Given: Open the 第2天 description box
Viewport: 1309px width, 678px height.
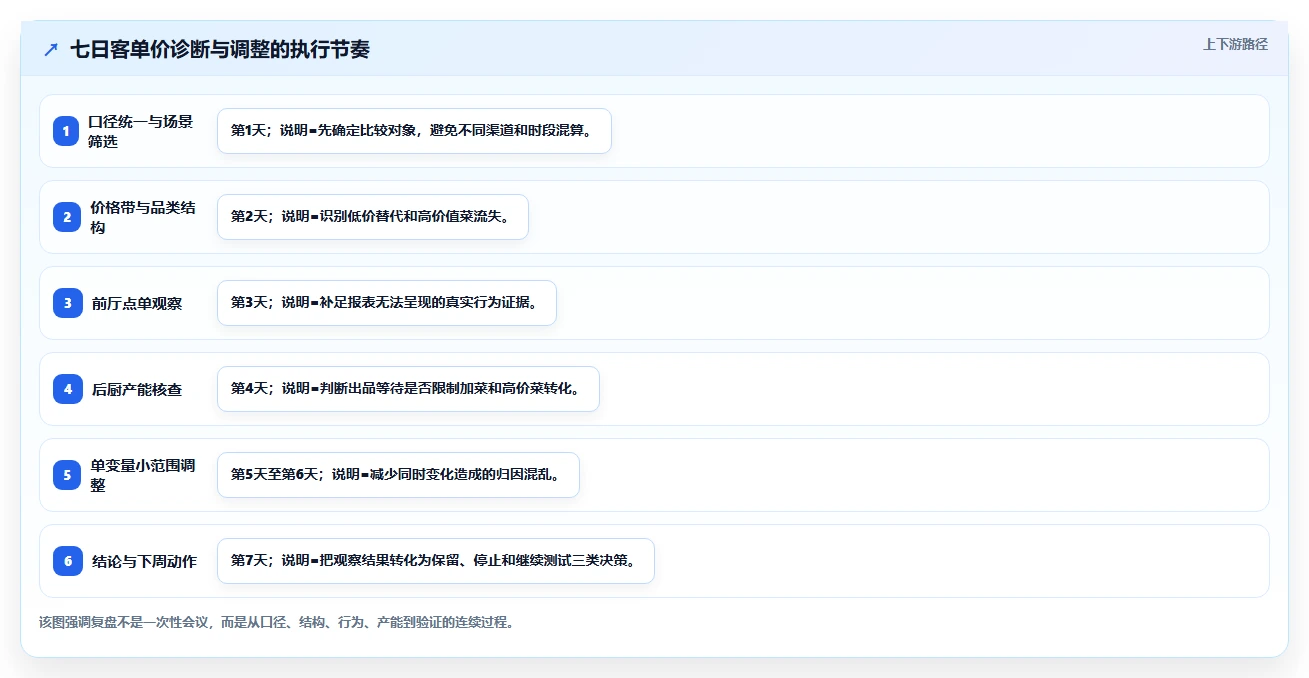Looking at the screenshot, I should coord(372,217).
